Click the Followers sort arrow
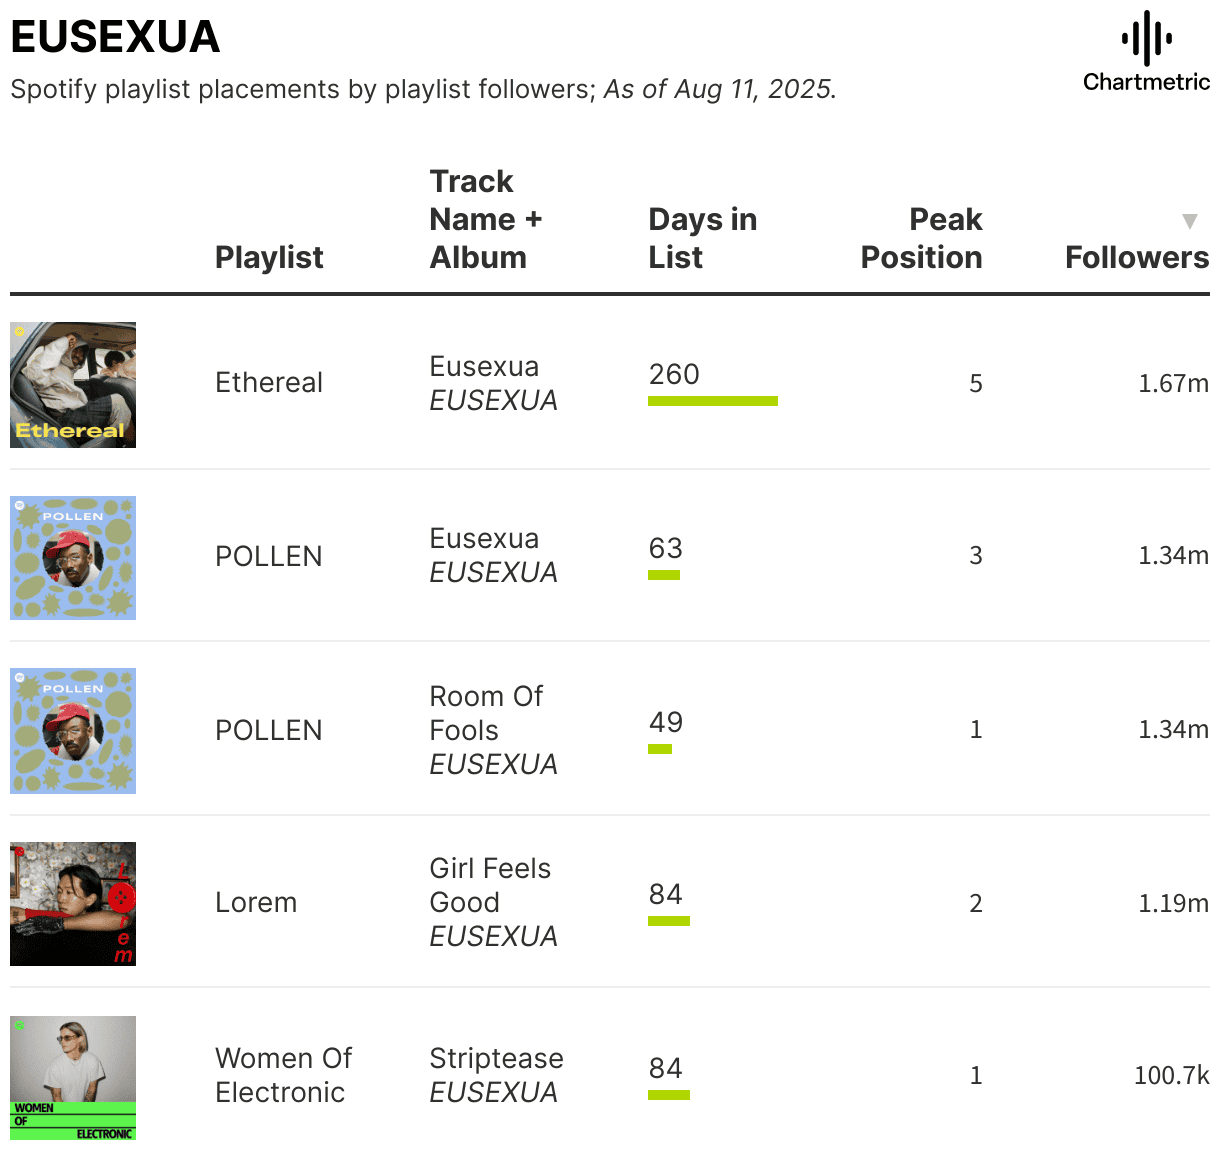The height and width of the screenshot is (1172, 1220). (x=1189, y=221)
